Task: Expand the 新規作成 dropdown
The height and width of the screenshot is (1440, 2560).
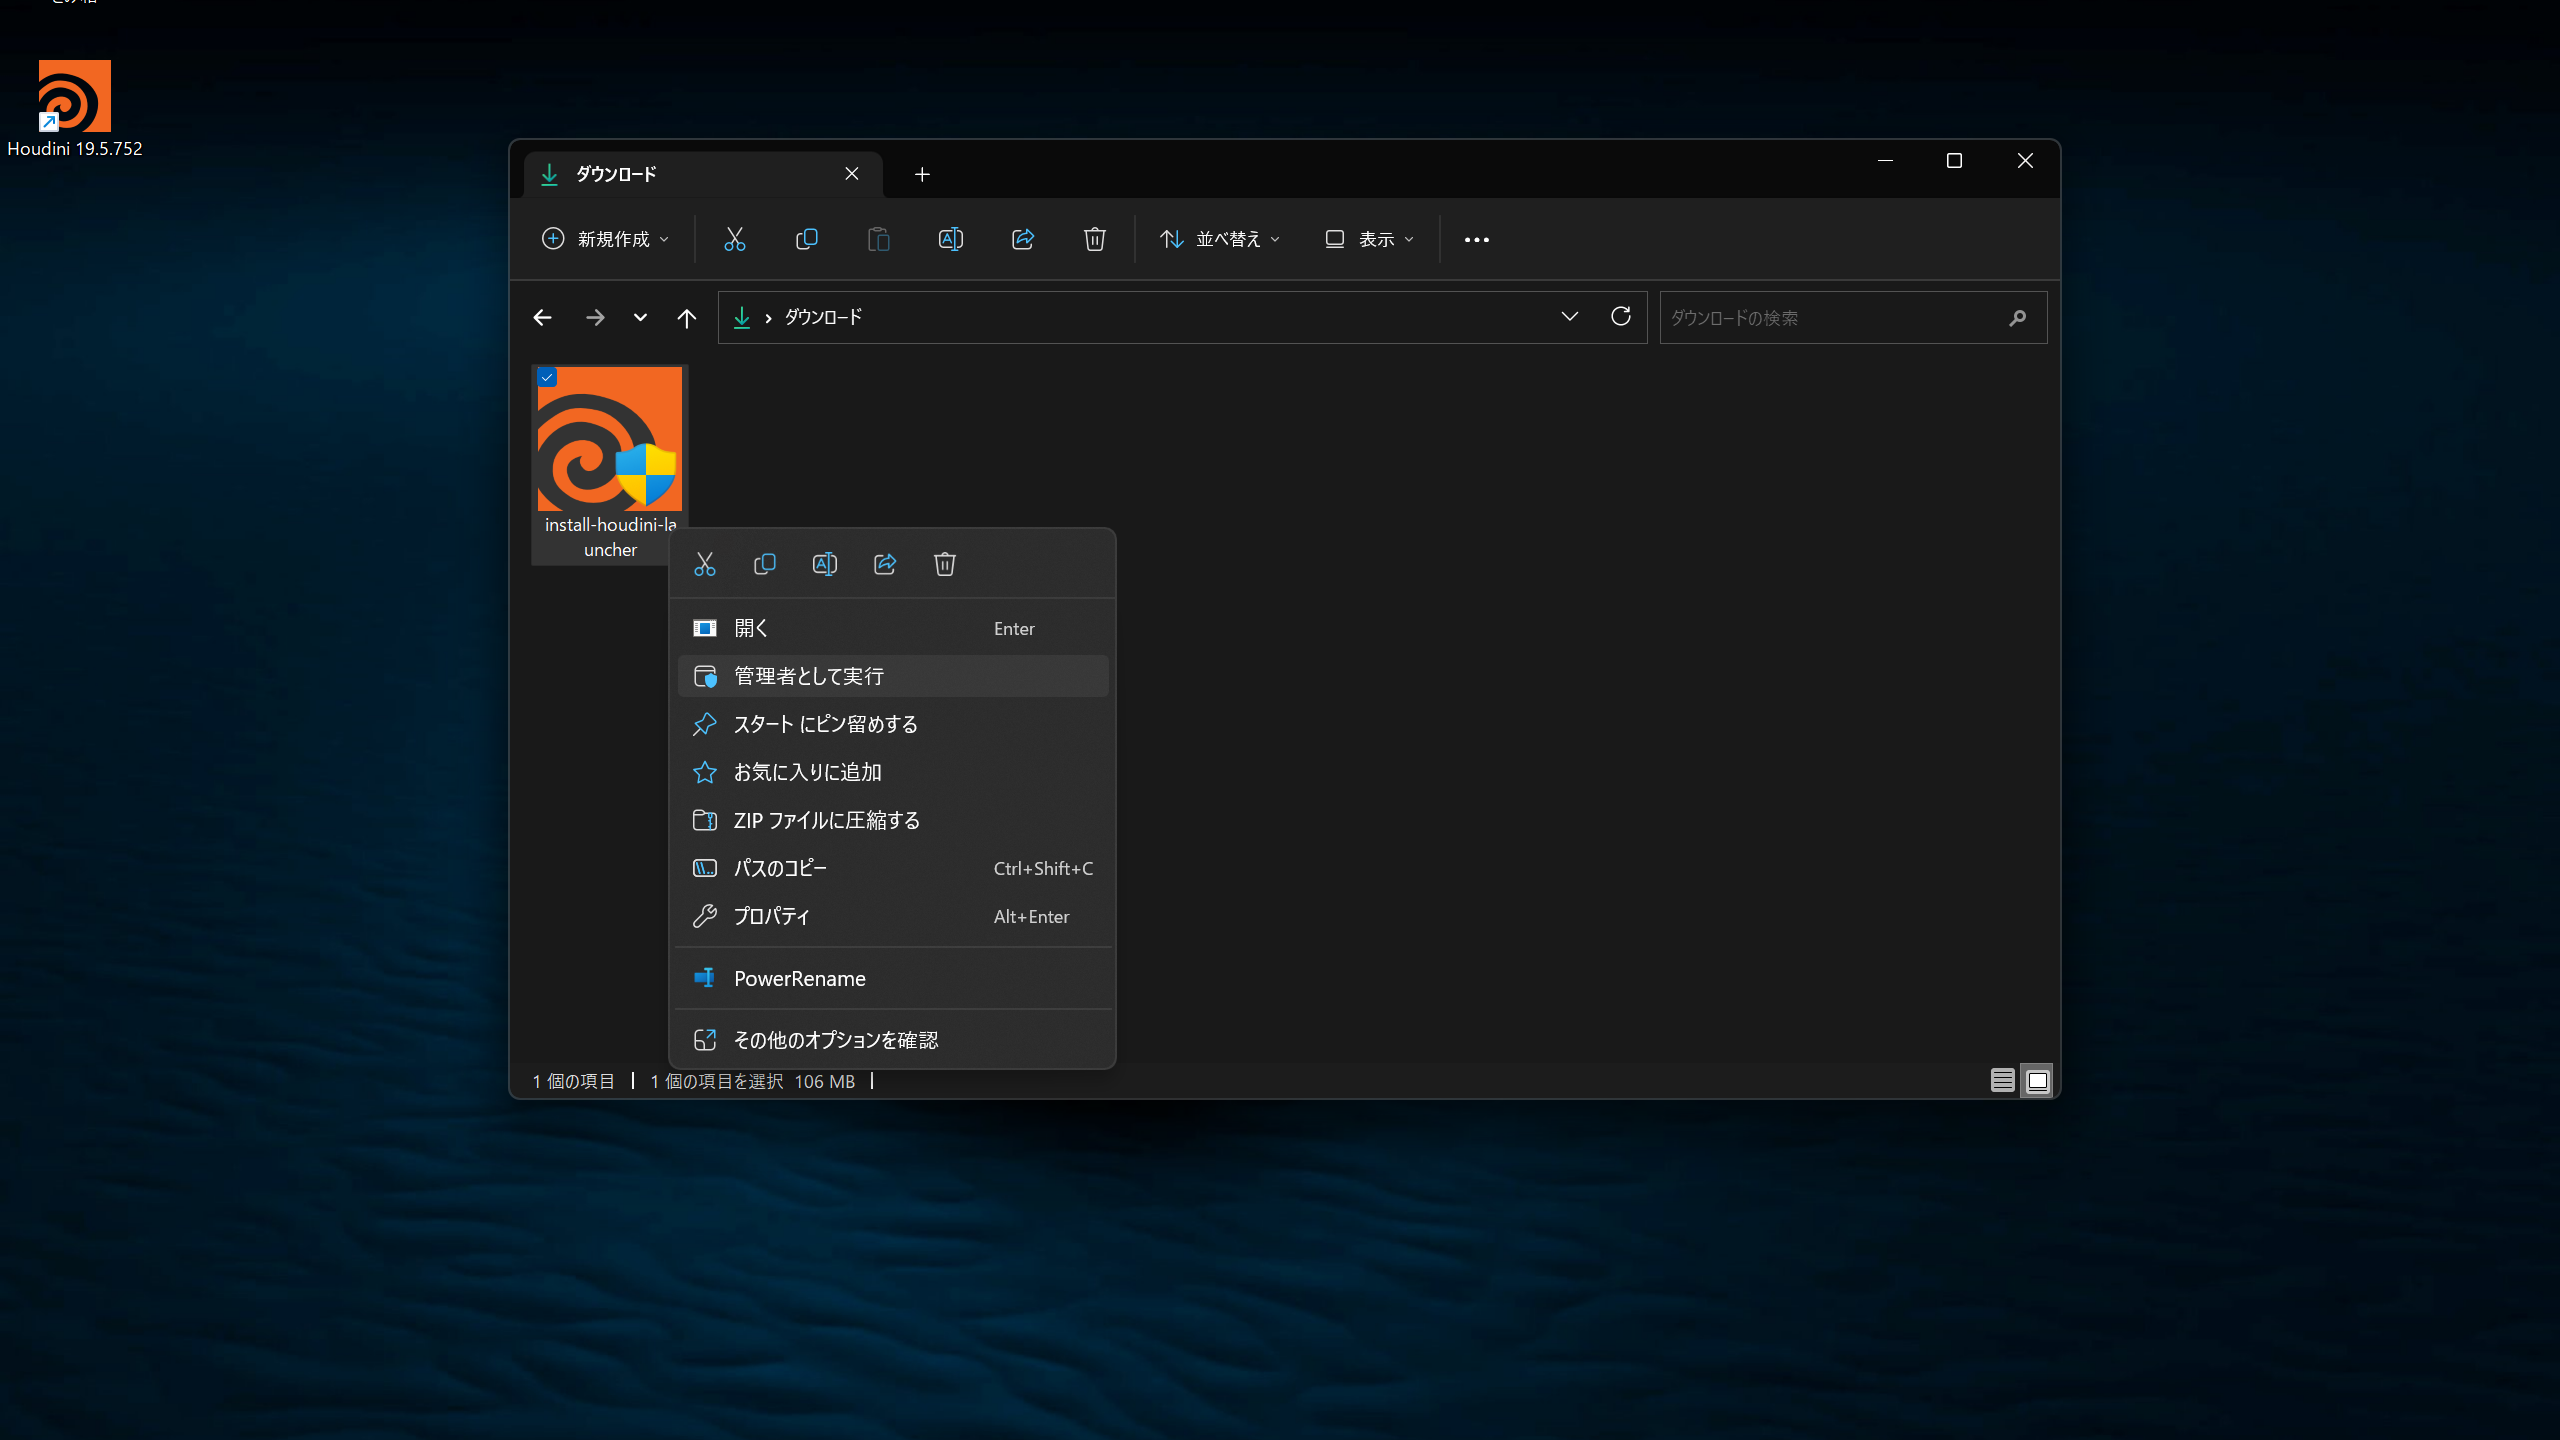Action: click(606, 239)
